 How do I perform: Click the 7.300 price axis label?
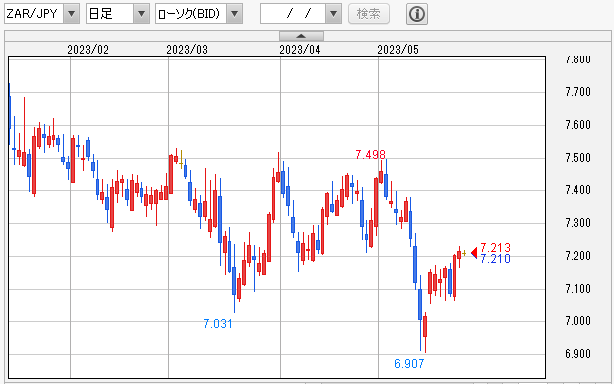pos(578,223)
